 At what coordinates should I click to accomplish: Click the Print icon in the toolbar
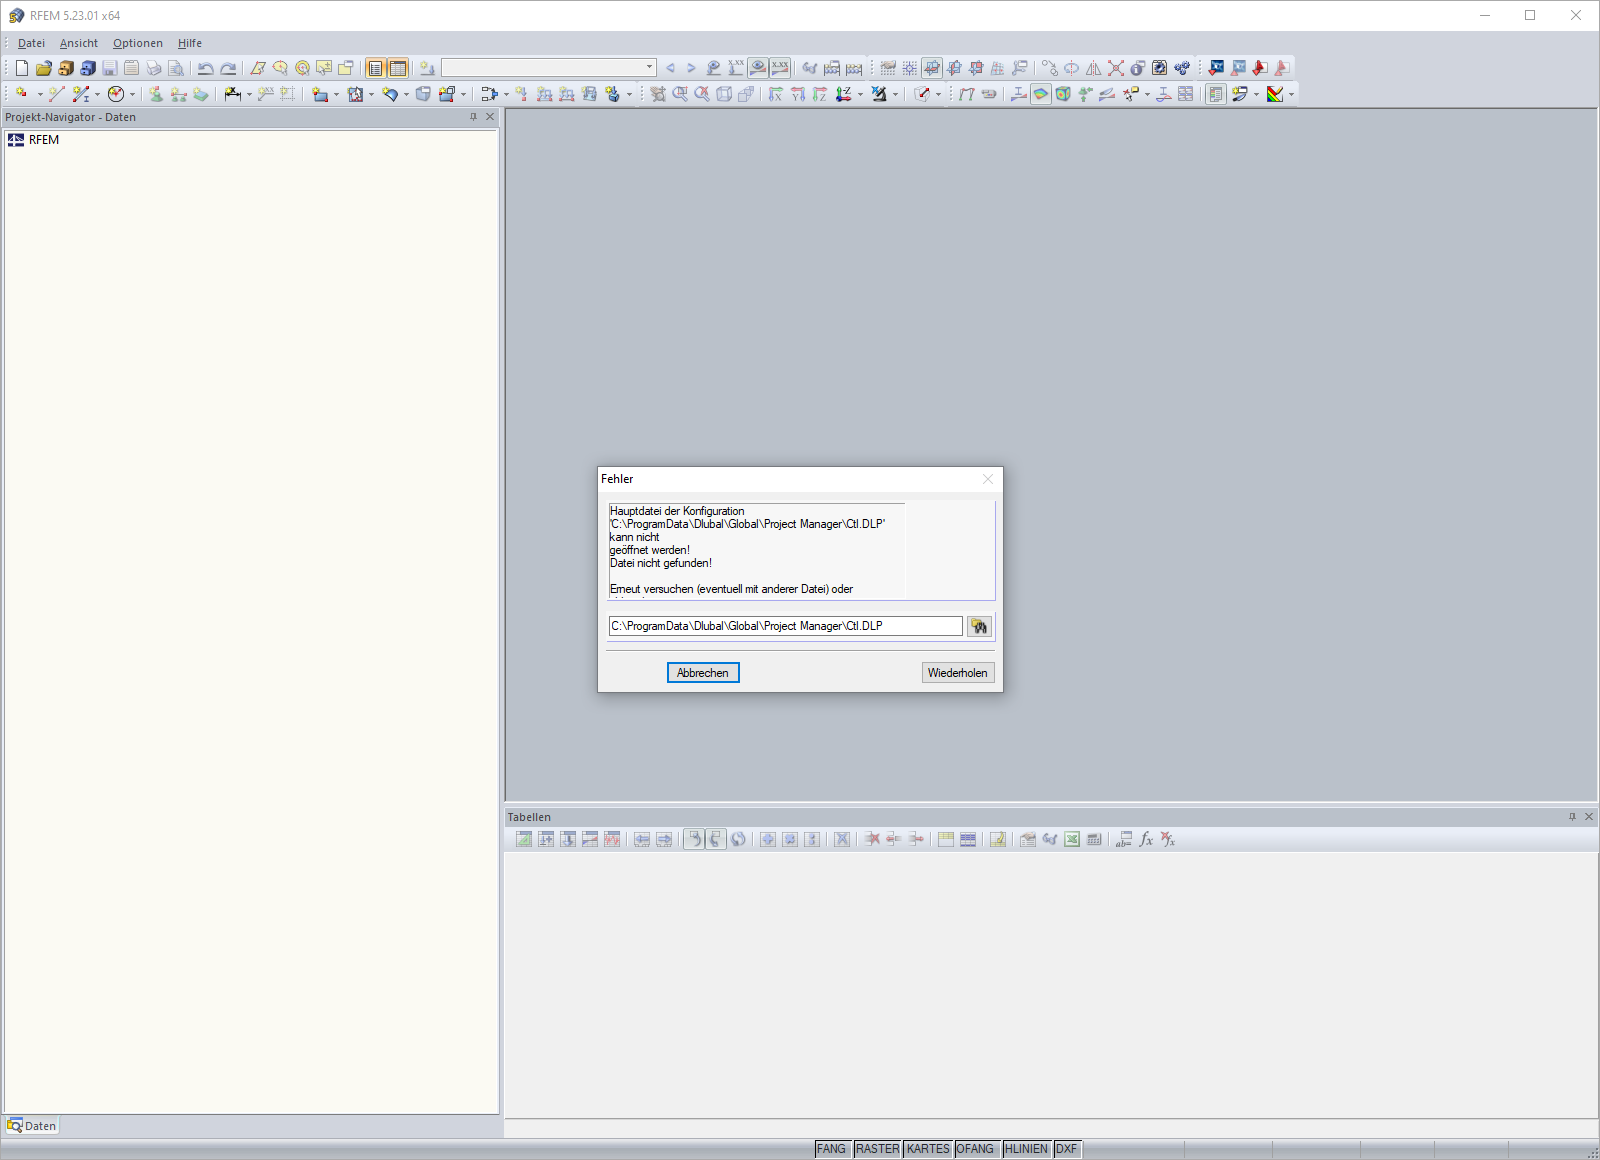152,68
